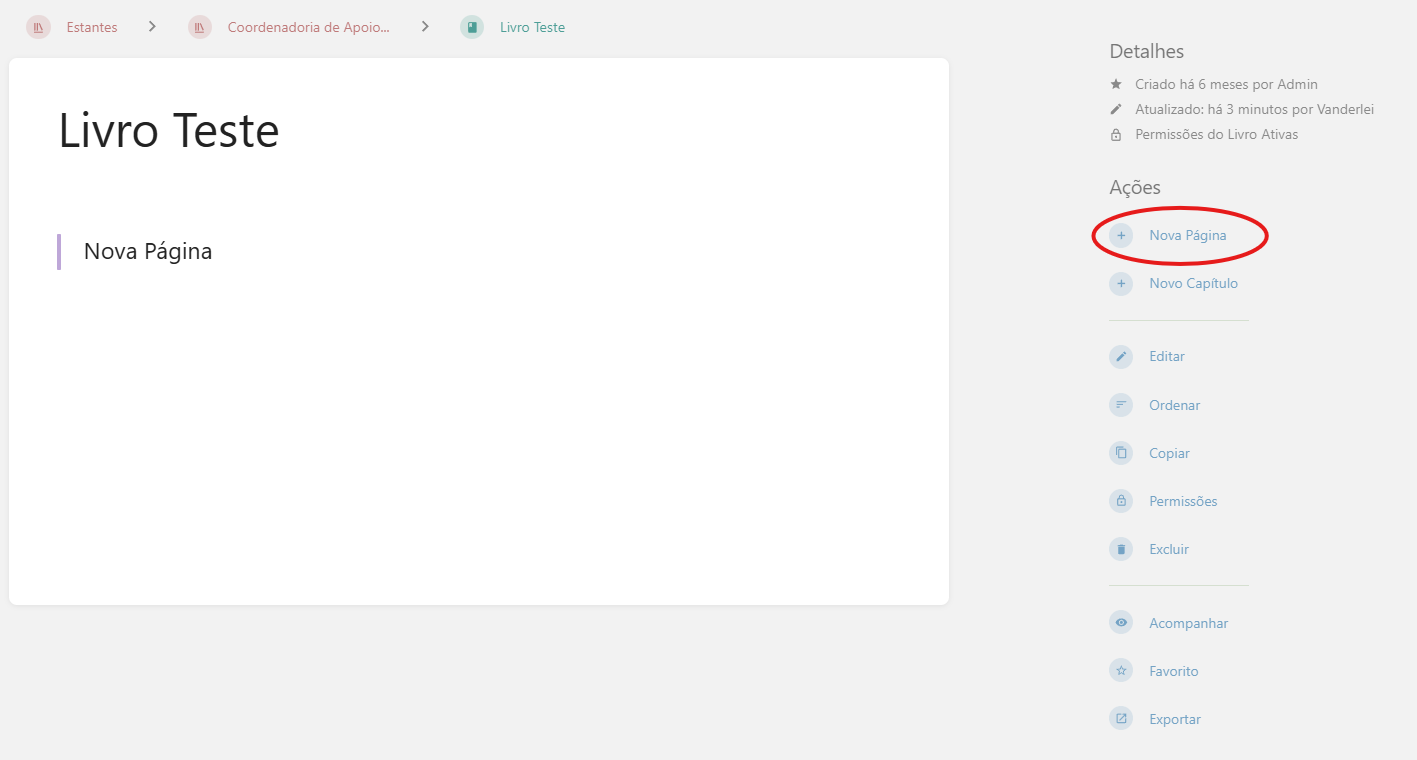Expand the chevron after Coordenadoria de Apoio
The image size is (1417, 760).
tap(425, 27)
